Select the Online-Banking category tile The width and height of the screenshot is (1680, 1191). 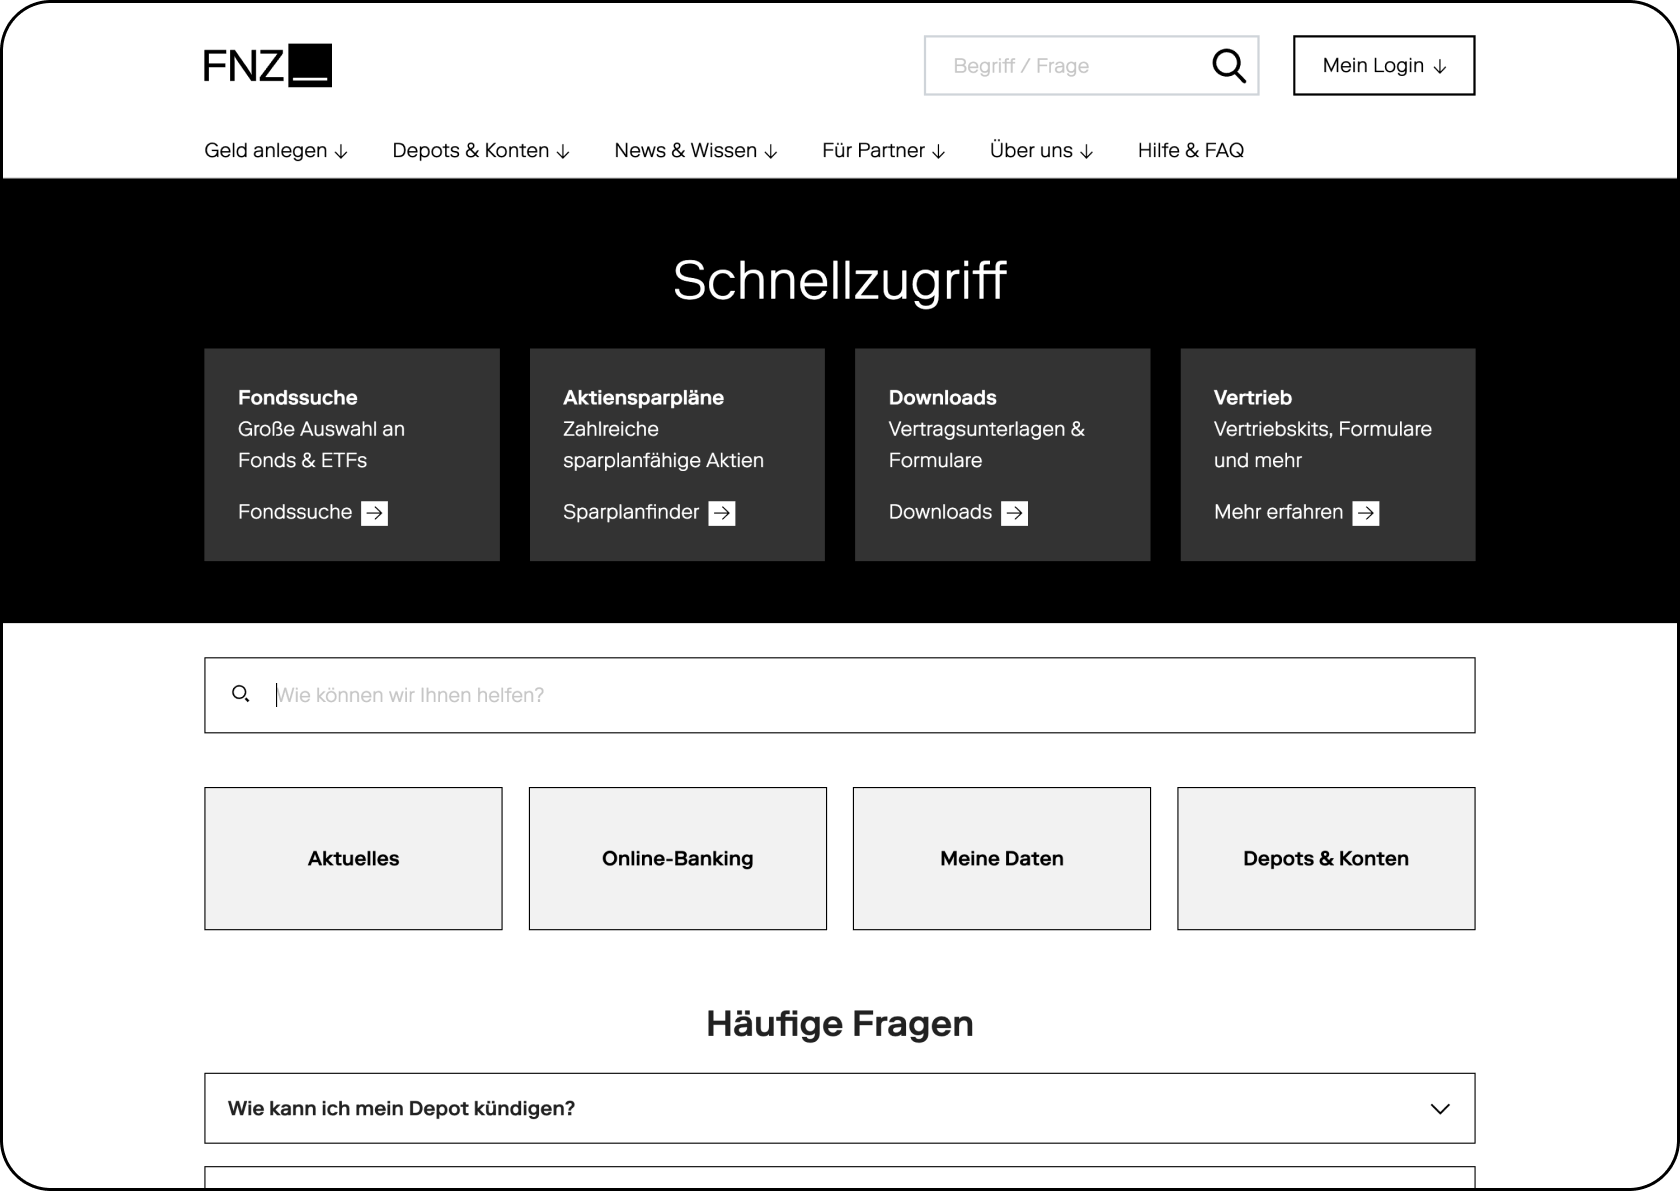677,858
